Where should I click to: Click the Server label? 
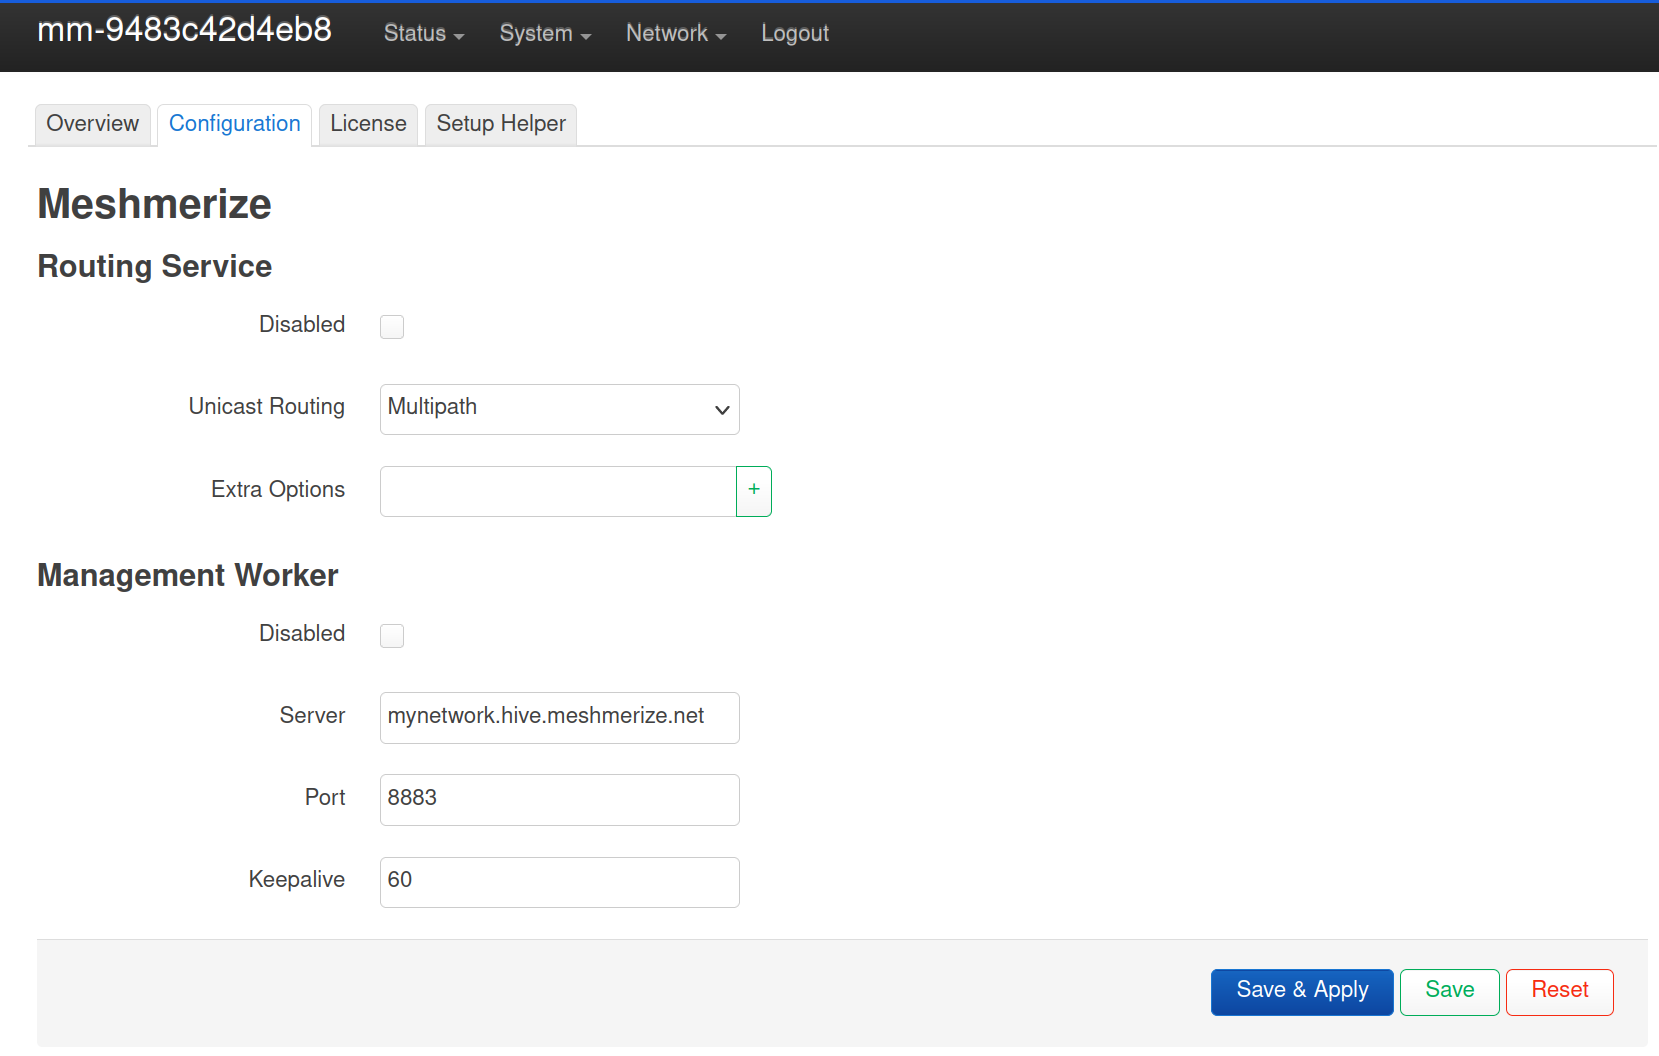312,715
